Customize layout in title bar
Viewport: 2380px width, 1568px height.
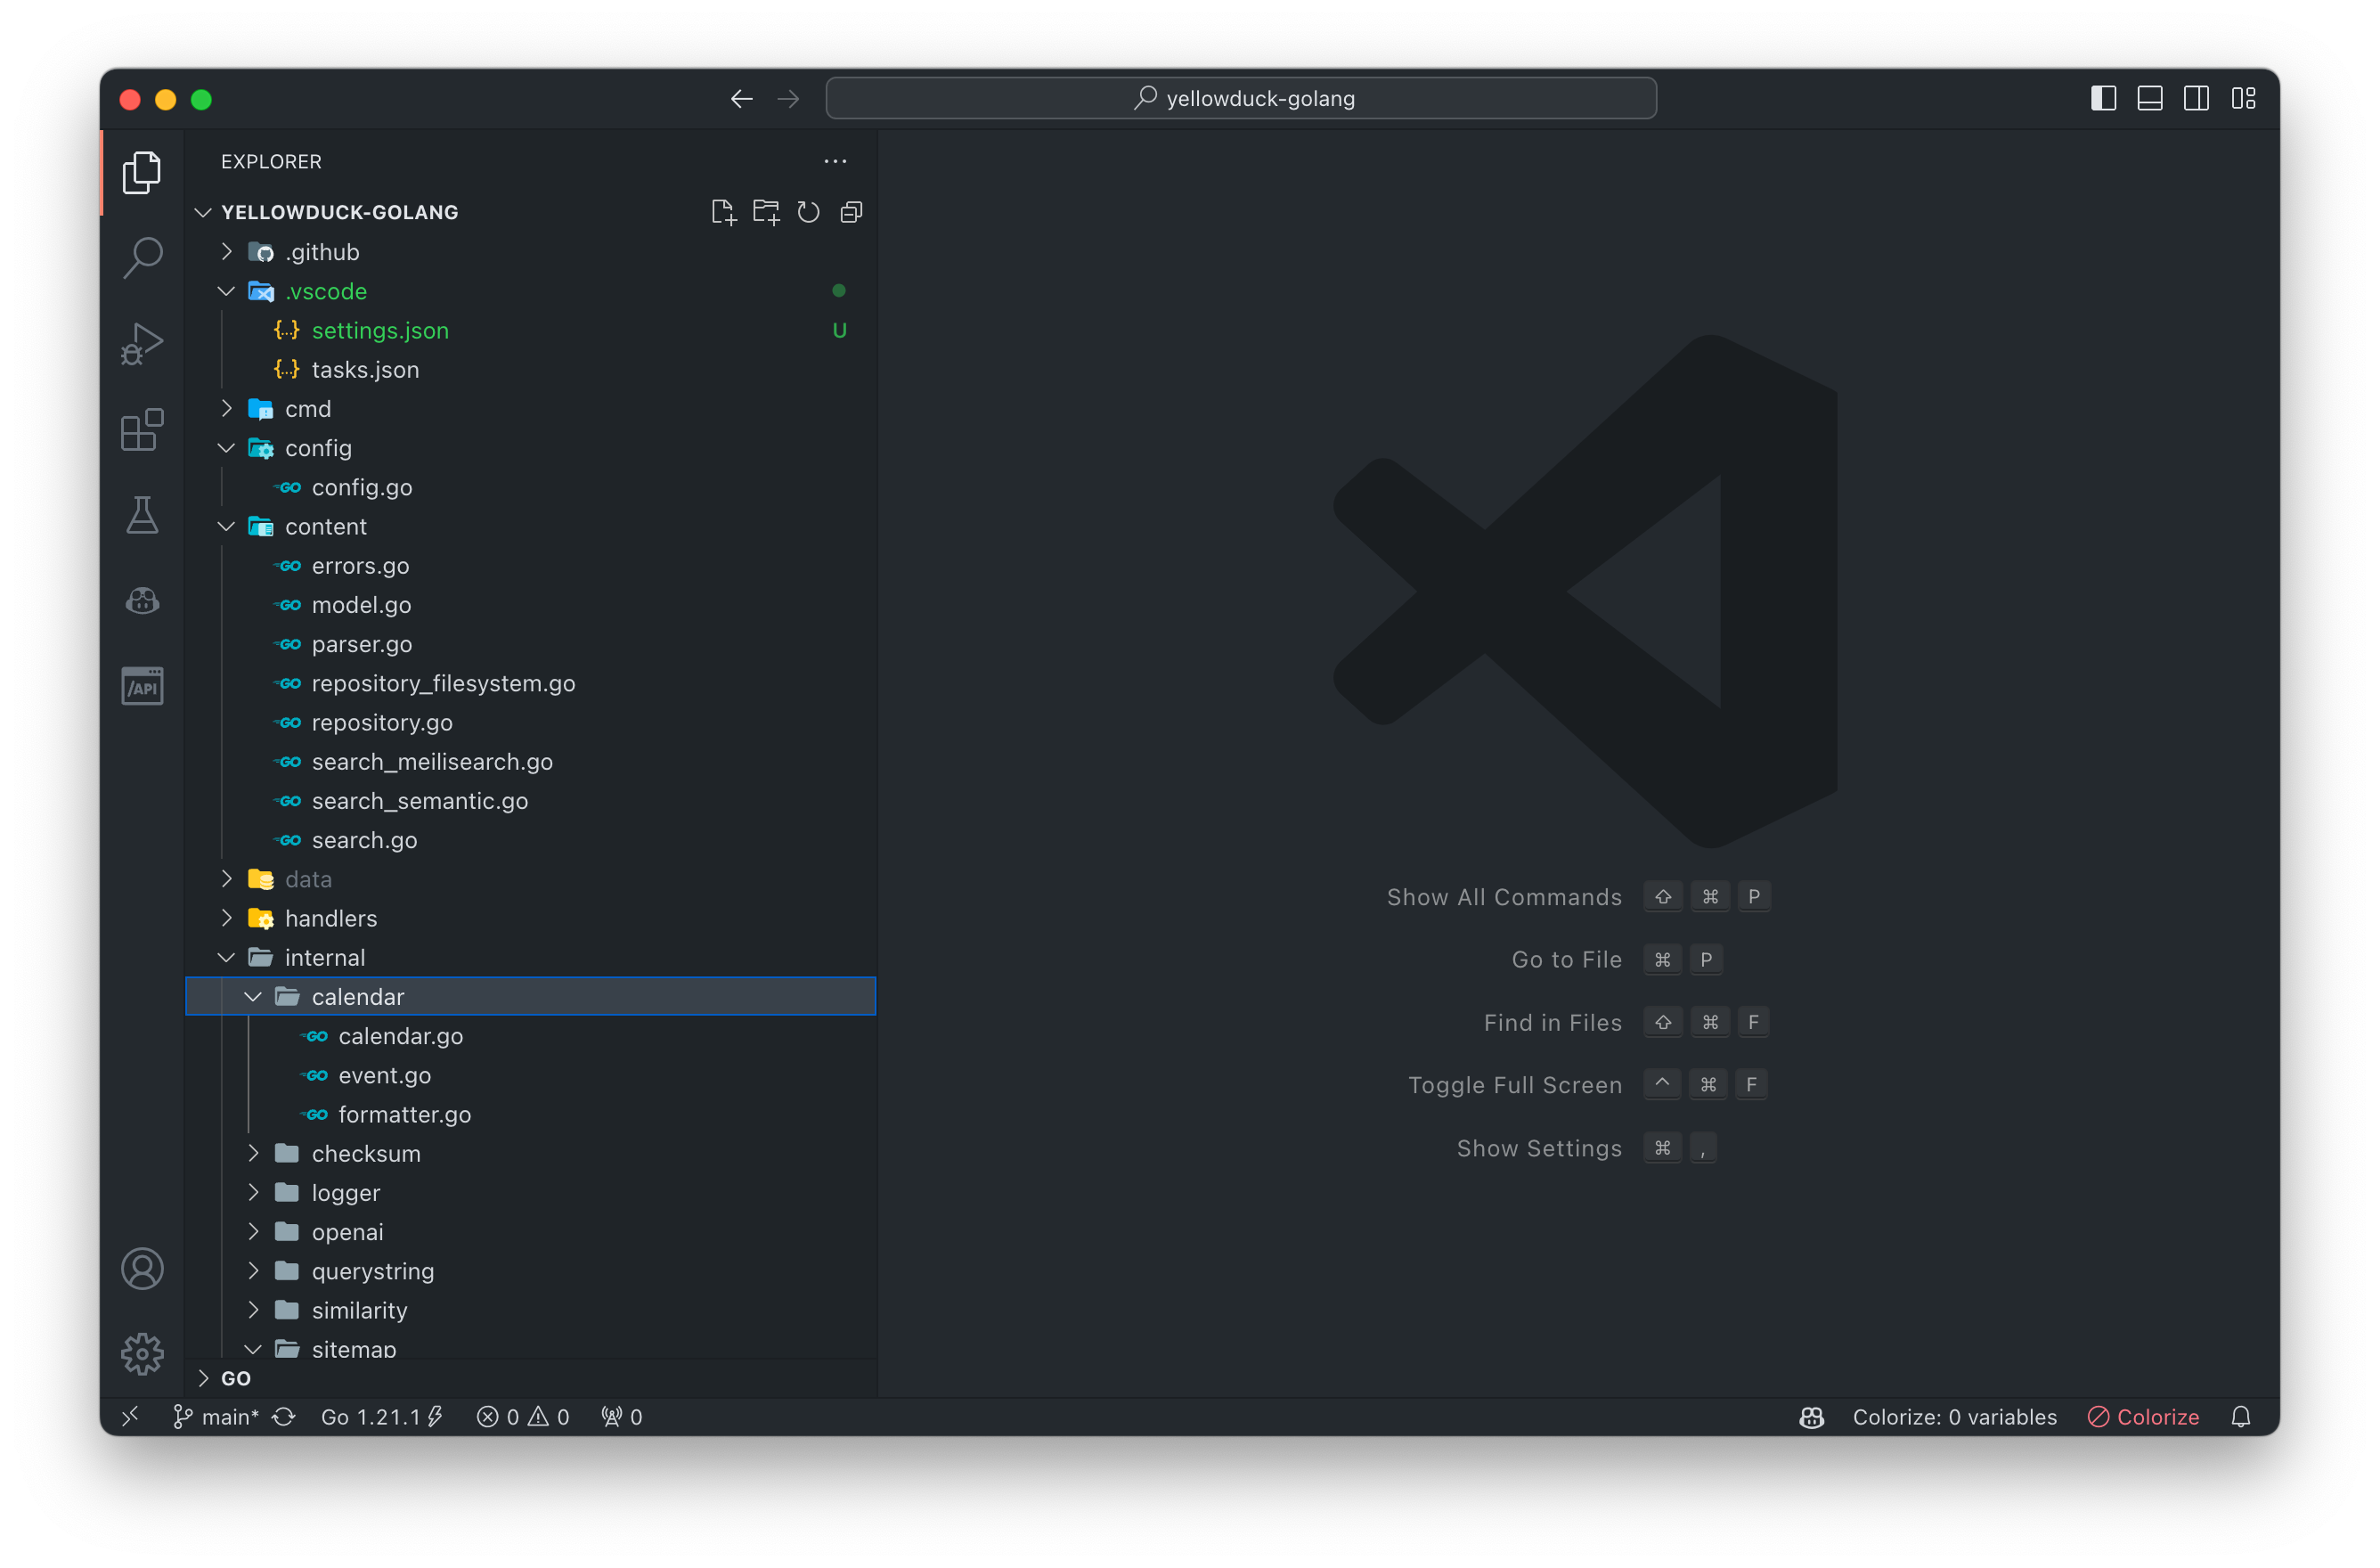pos(2243,98)
